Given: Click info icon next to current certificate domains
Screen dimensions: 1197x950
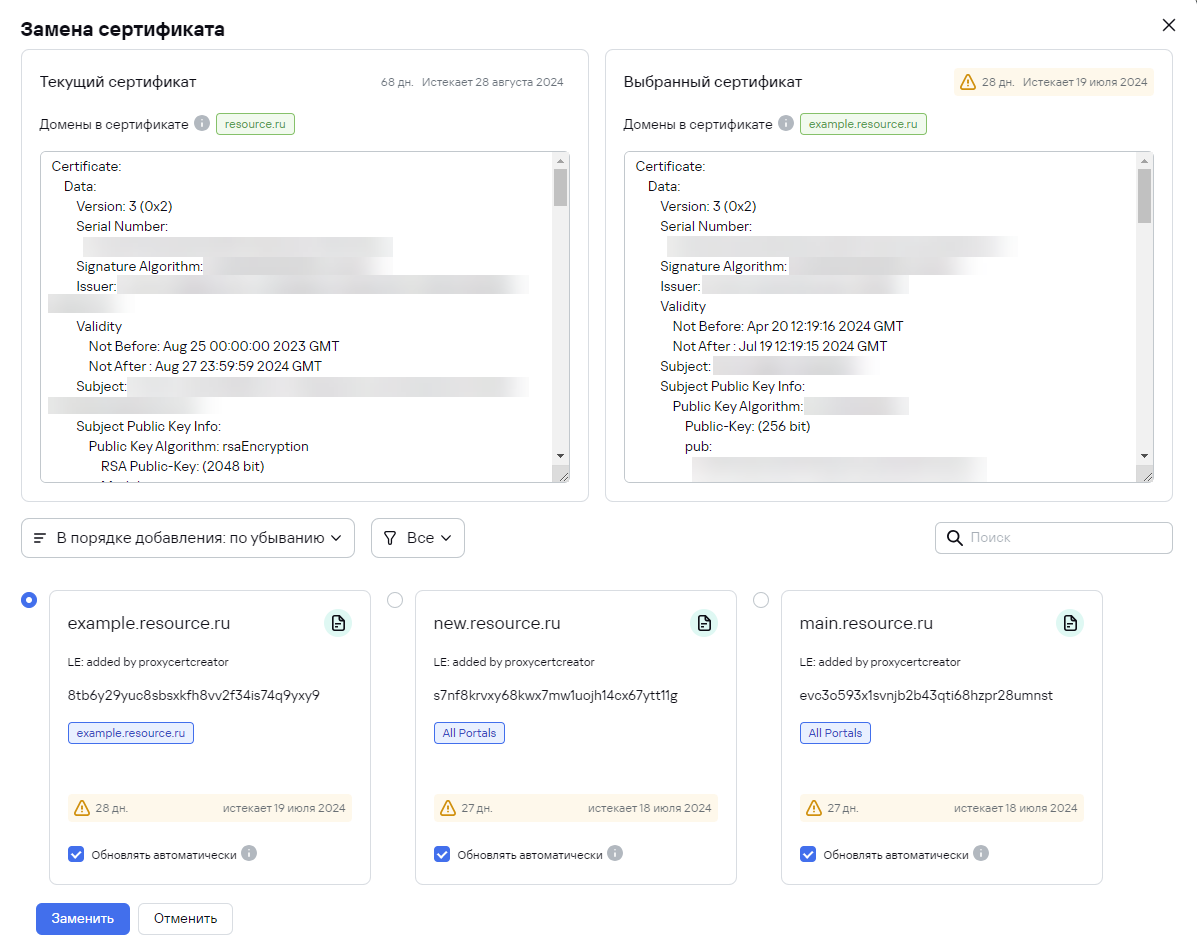Looking at the screenshot, I should point(202,124).
